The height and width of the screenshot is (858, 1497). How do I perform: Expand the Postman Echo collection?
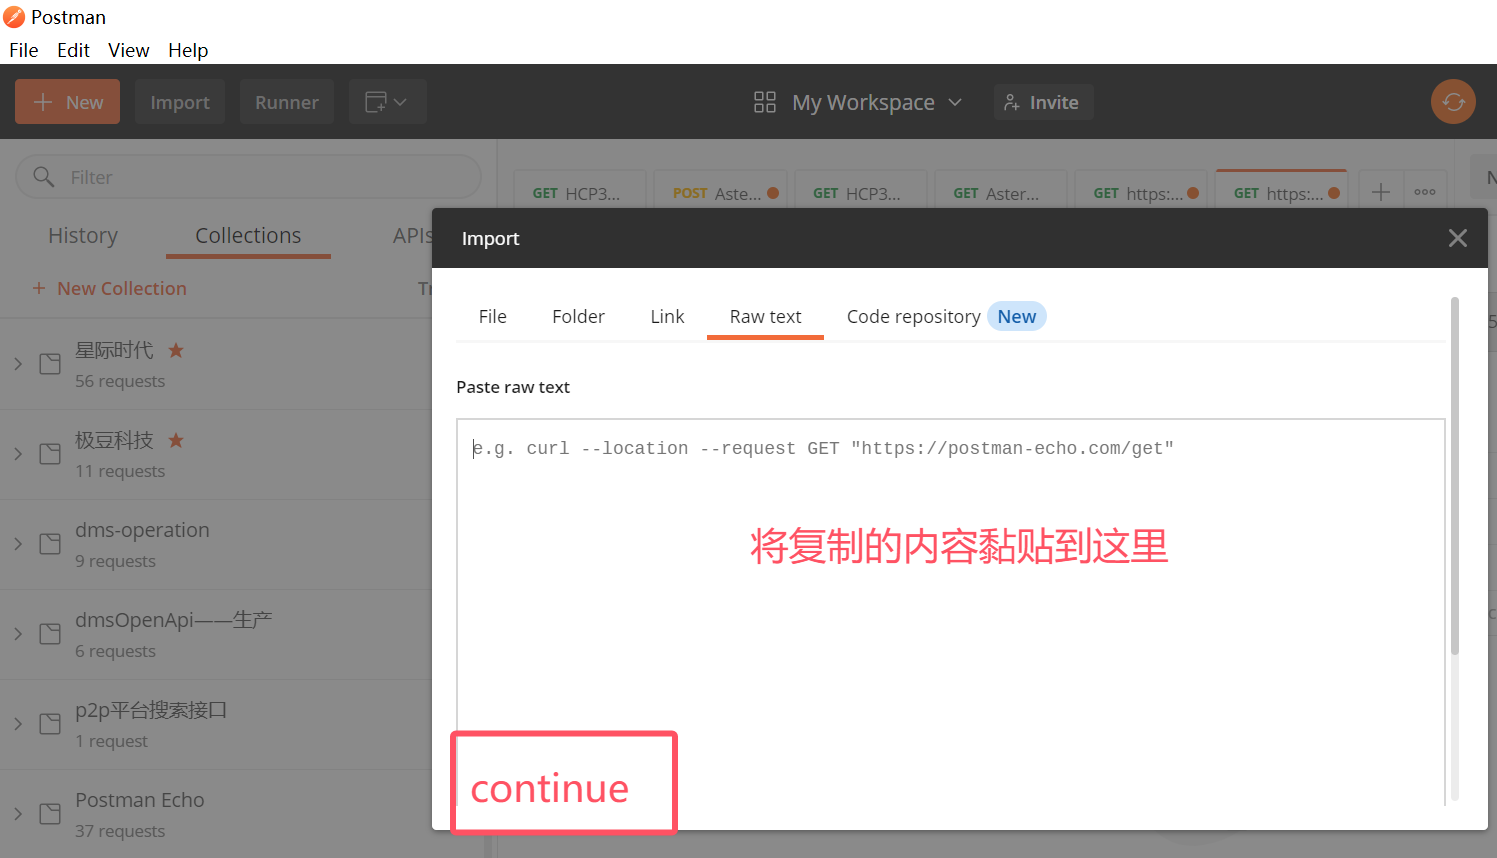click(x=18, y=814)
